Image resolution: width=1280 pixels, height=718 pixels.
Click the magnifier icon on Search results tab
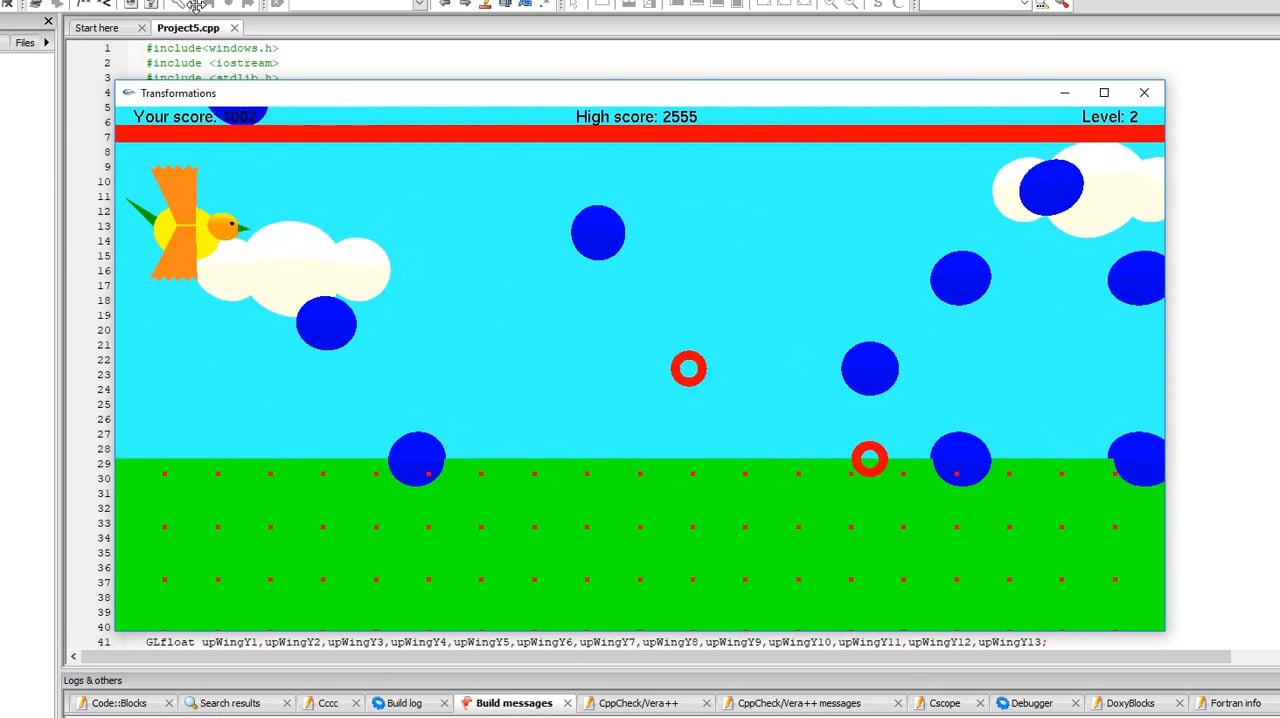191,703
